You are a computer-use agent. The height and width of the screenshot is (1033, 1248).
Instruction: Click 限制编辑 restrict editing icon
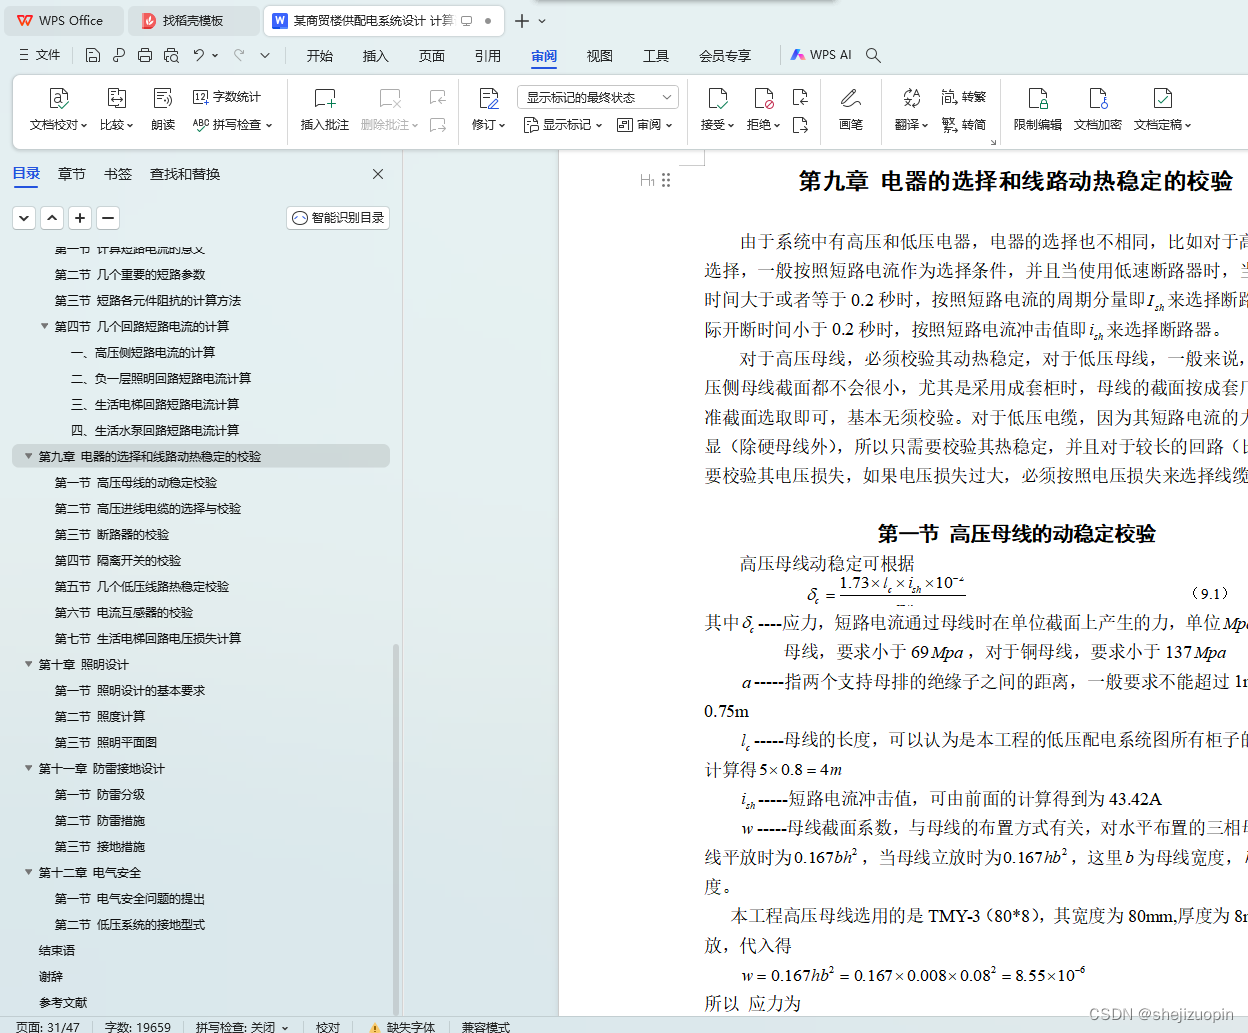click(1038, 98)
